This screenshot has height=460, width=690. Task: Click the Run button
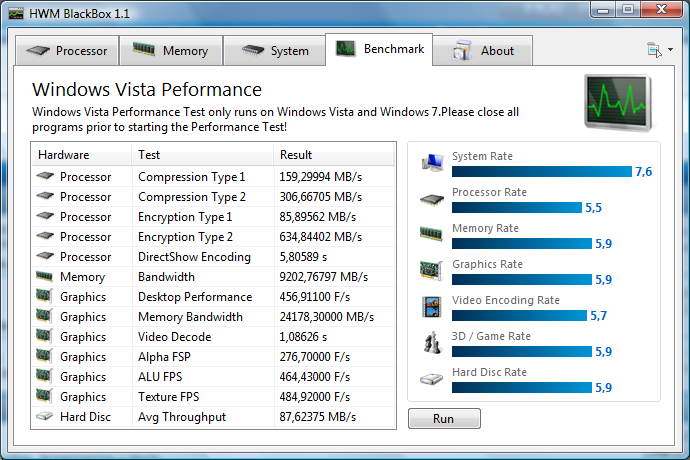(444, 419)
